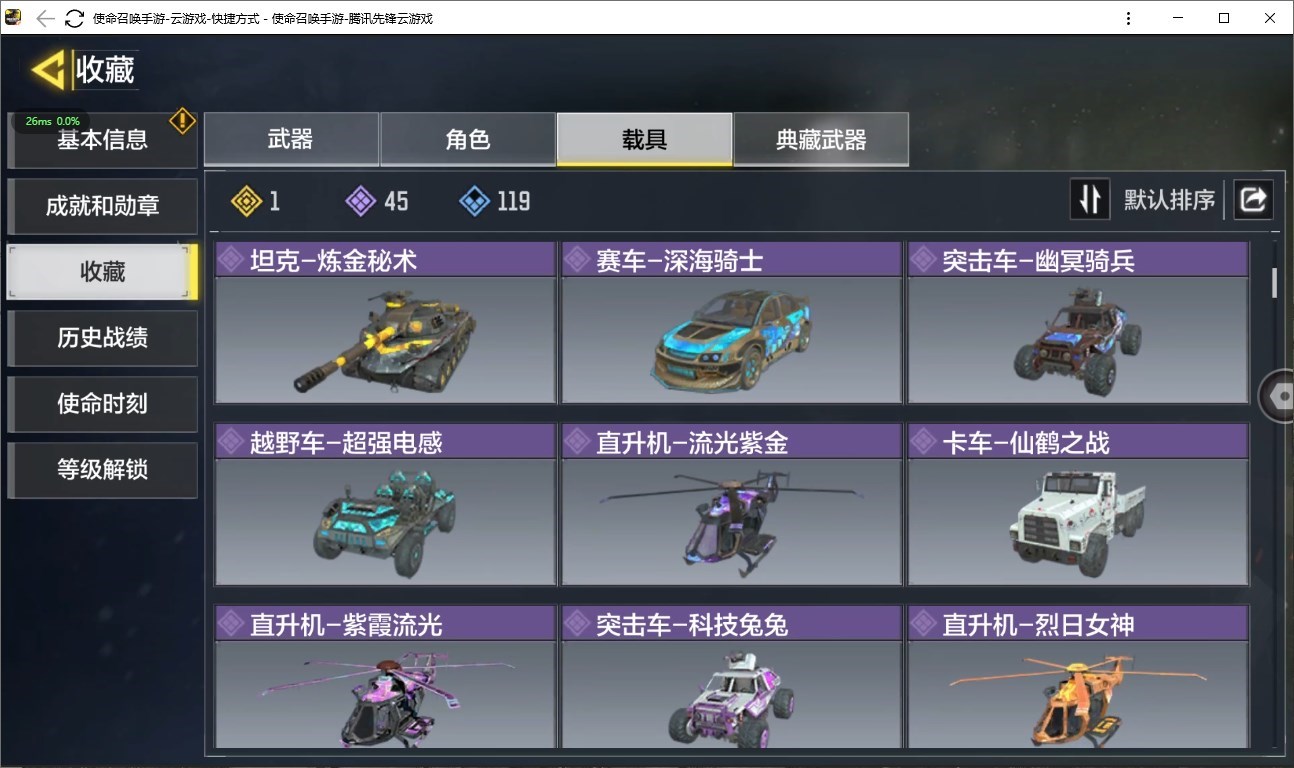Click the yellow back arrow beside 收藏
The height and width of the screenshot is (768, 1294).
pos(48,70)
